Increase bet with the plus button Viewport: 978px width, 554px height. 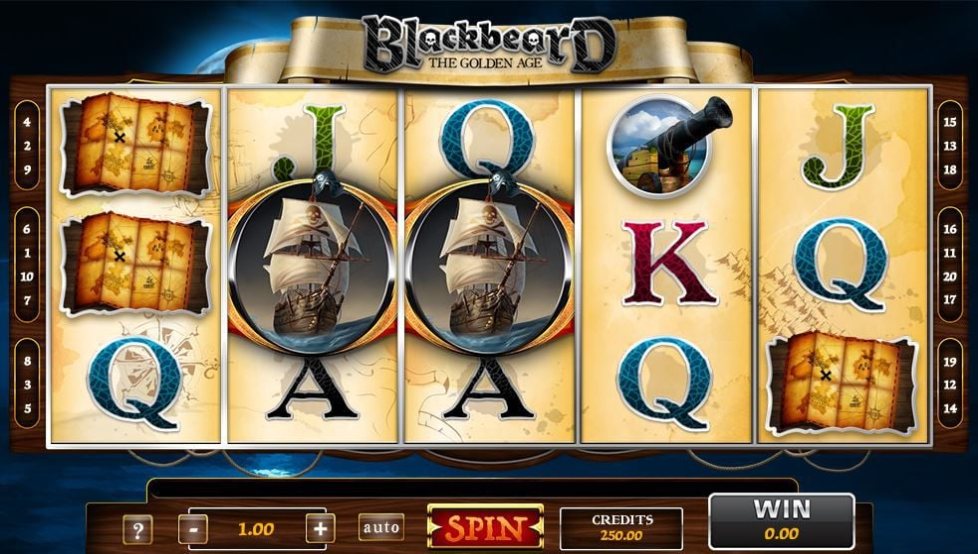[x=320, y=529]
